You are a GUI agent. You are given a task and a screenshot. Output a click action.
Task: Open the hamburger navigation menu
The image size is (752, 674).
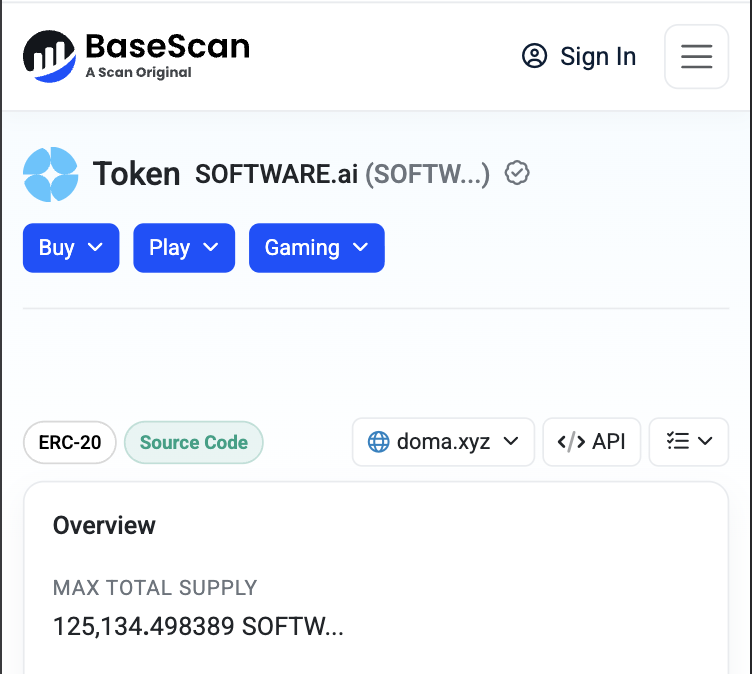(696, 57)
